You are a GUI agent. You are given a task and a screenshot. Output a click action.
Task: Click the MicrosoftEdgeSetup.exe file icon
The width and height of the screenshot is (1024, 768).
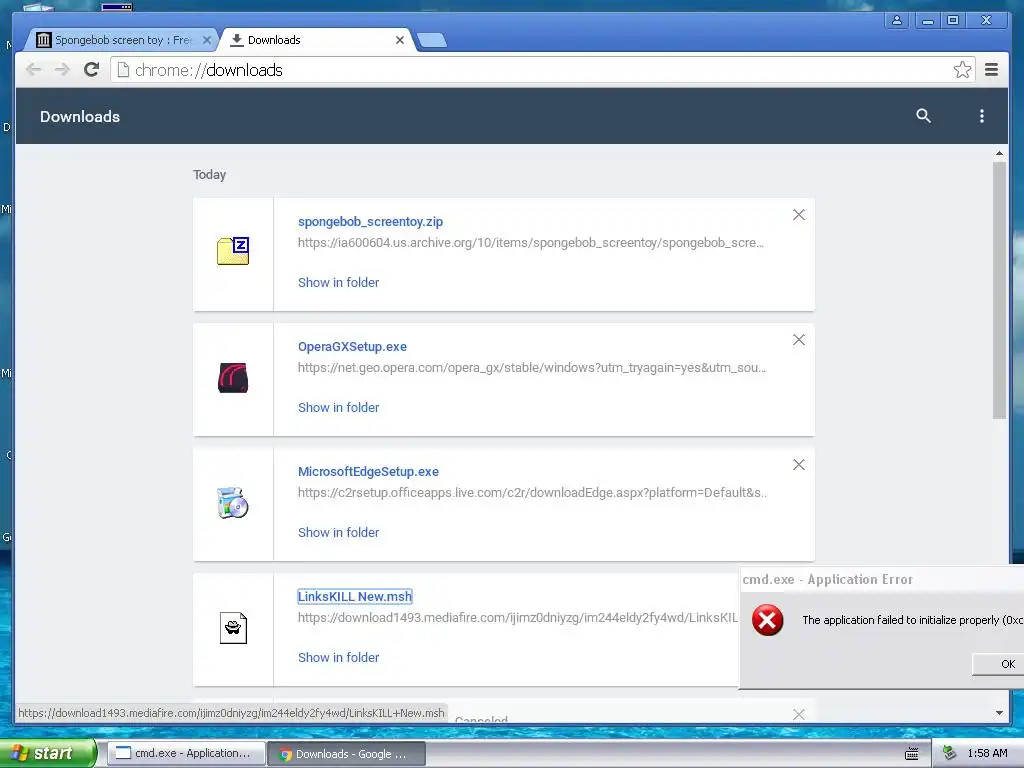[x=233, y=503]
